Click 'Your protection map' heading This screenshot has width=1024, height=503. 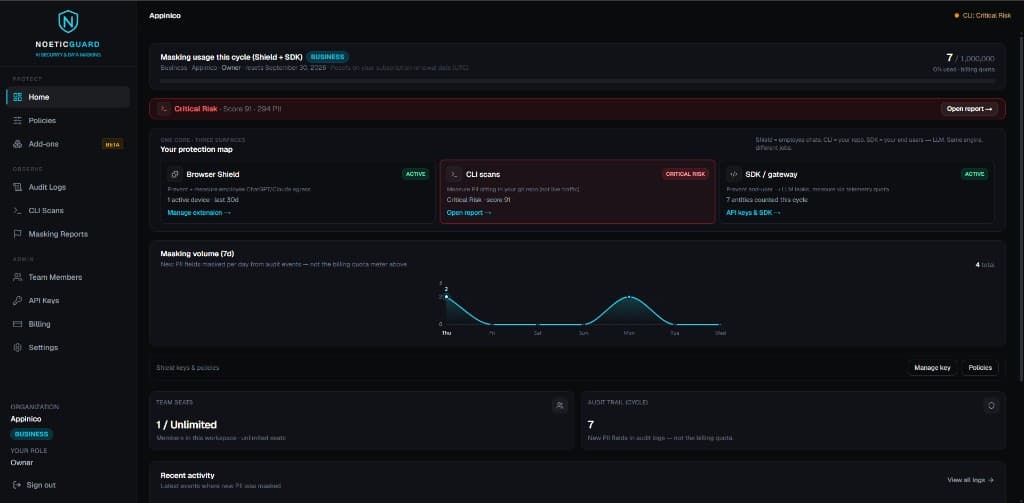click(197, 150)
